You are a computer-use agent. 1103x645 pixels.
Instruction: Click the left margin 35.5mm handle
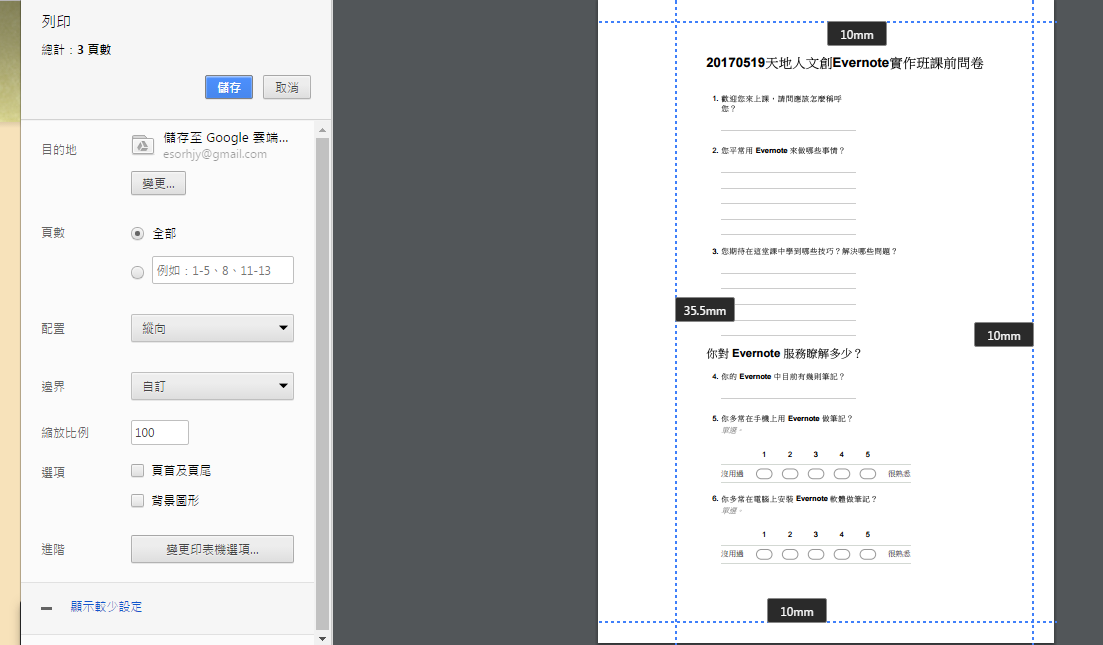pos(705,310)
